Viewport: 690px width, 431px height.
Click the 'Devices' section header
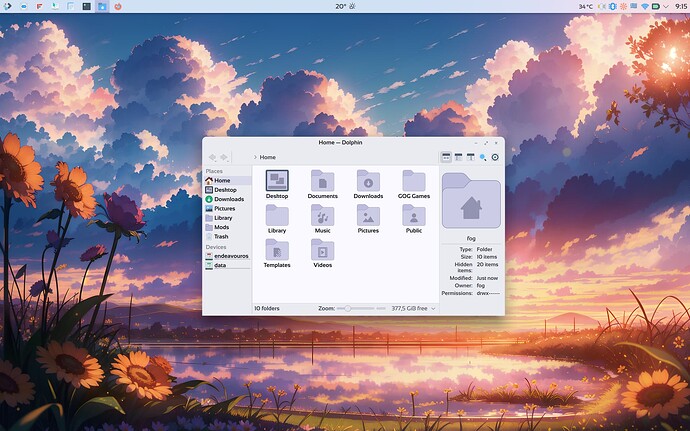[216, 247]
